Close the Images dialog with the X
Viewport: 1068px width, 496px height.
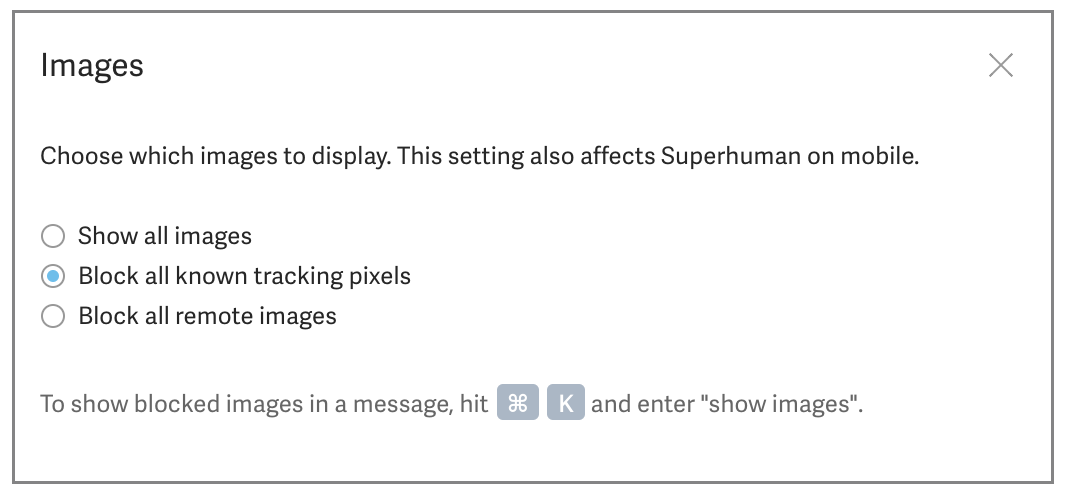1001,66
